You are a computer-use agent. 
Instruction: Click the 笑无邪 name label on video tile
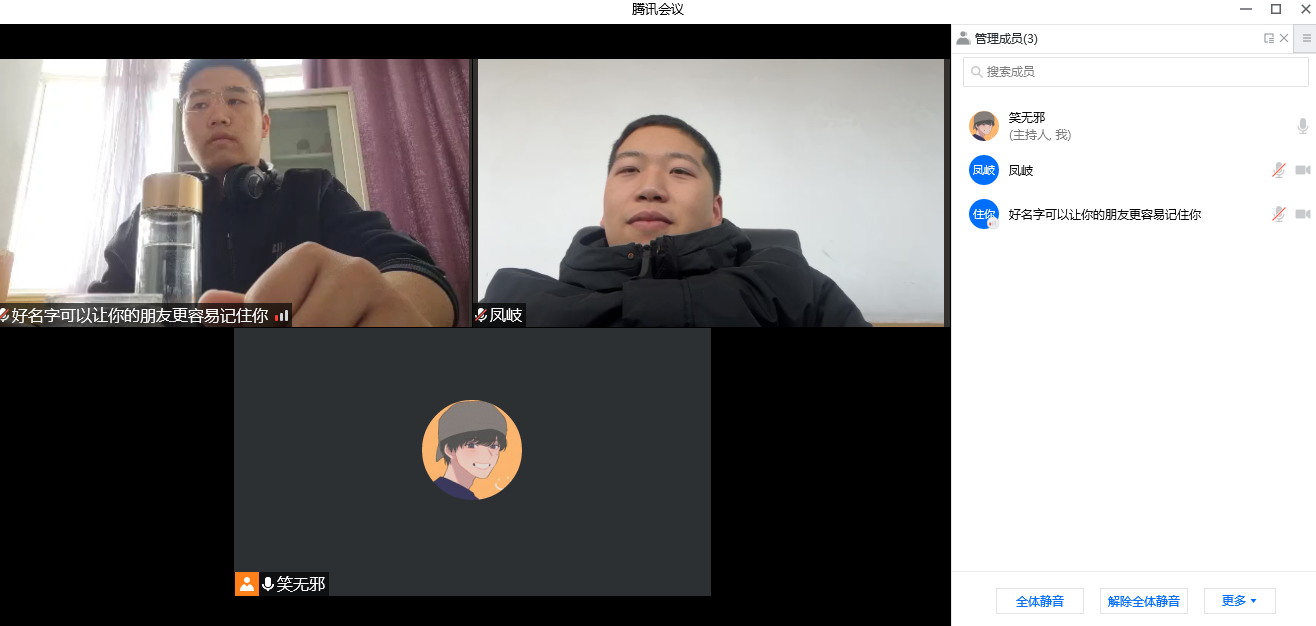tap(301, 584)
